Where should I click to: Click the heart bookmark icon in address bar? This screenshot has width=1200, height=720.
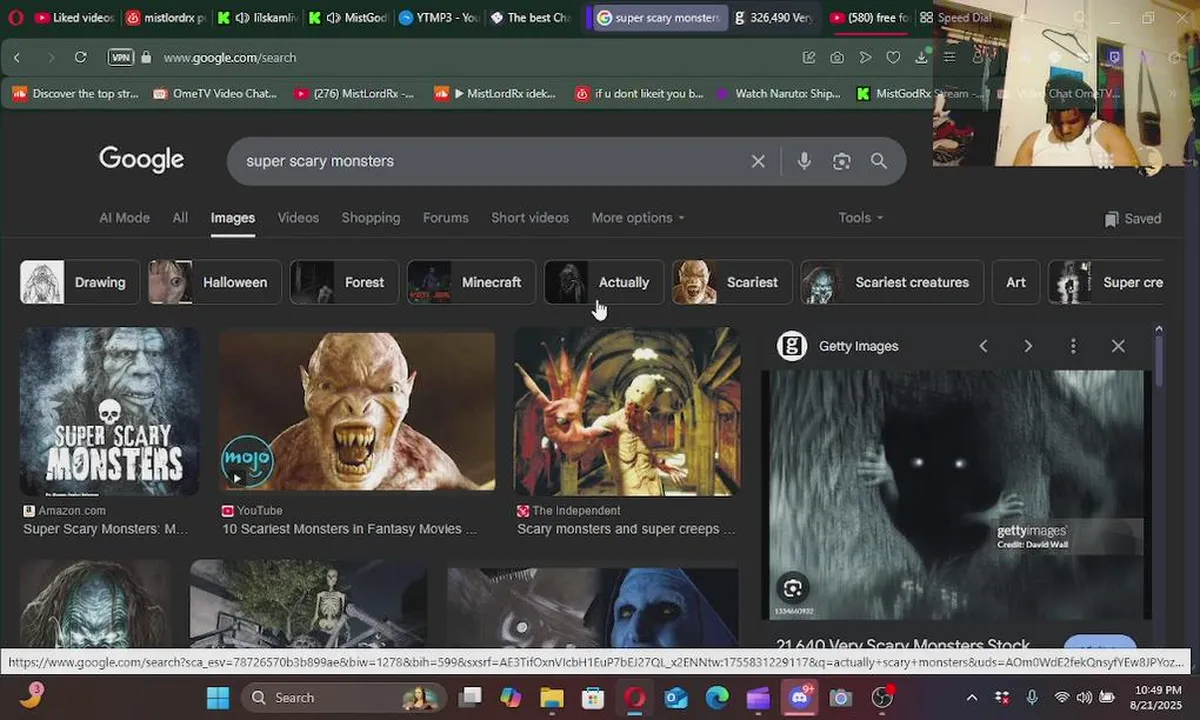click(x=893, y=58)
